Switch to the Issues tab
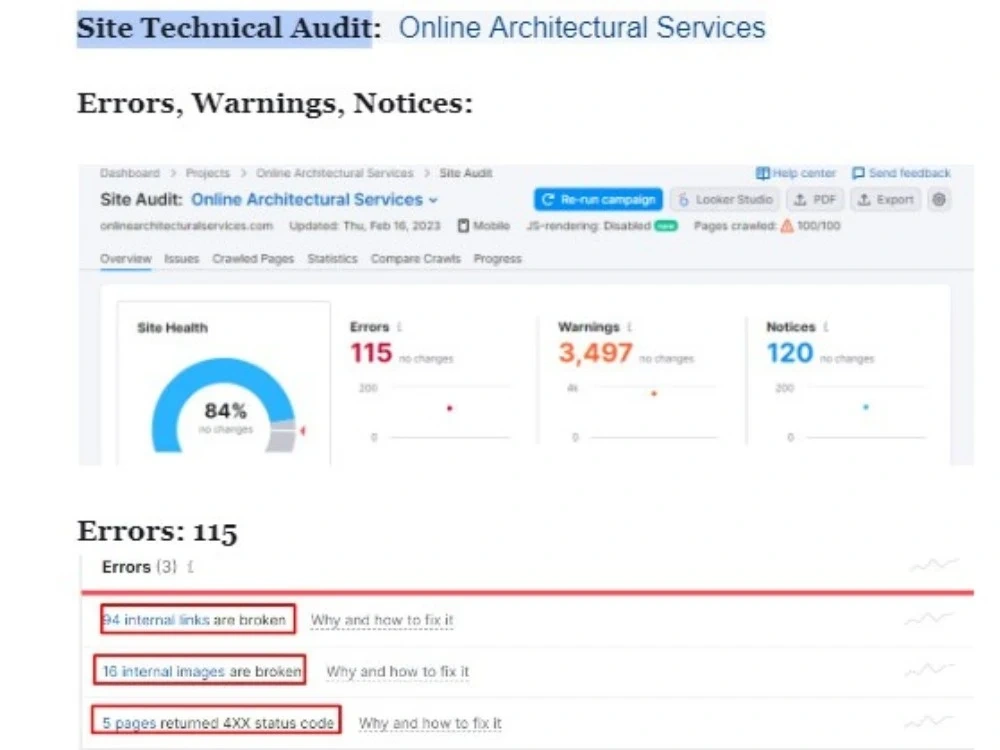The height and width of the screenshot is (750, 1000). point(182,258)
